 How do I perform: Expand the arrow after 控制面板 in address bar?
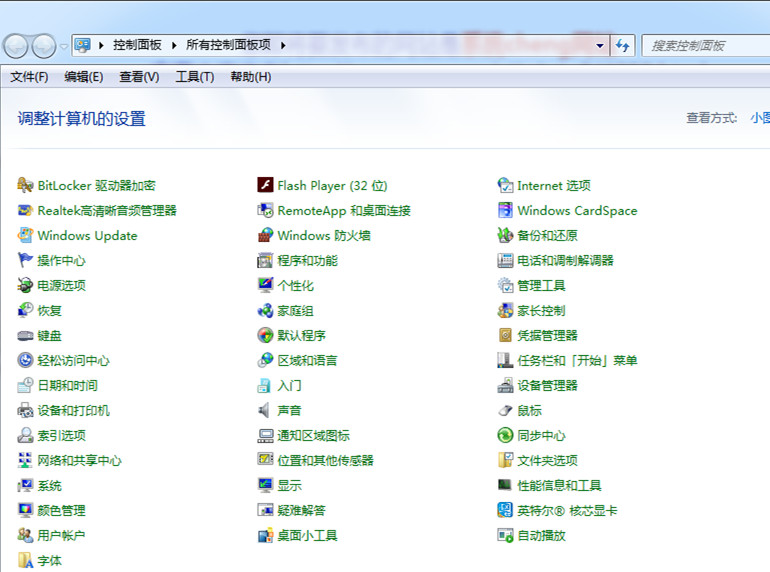(x=174, y=46)
